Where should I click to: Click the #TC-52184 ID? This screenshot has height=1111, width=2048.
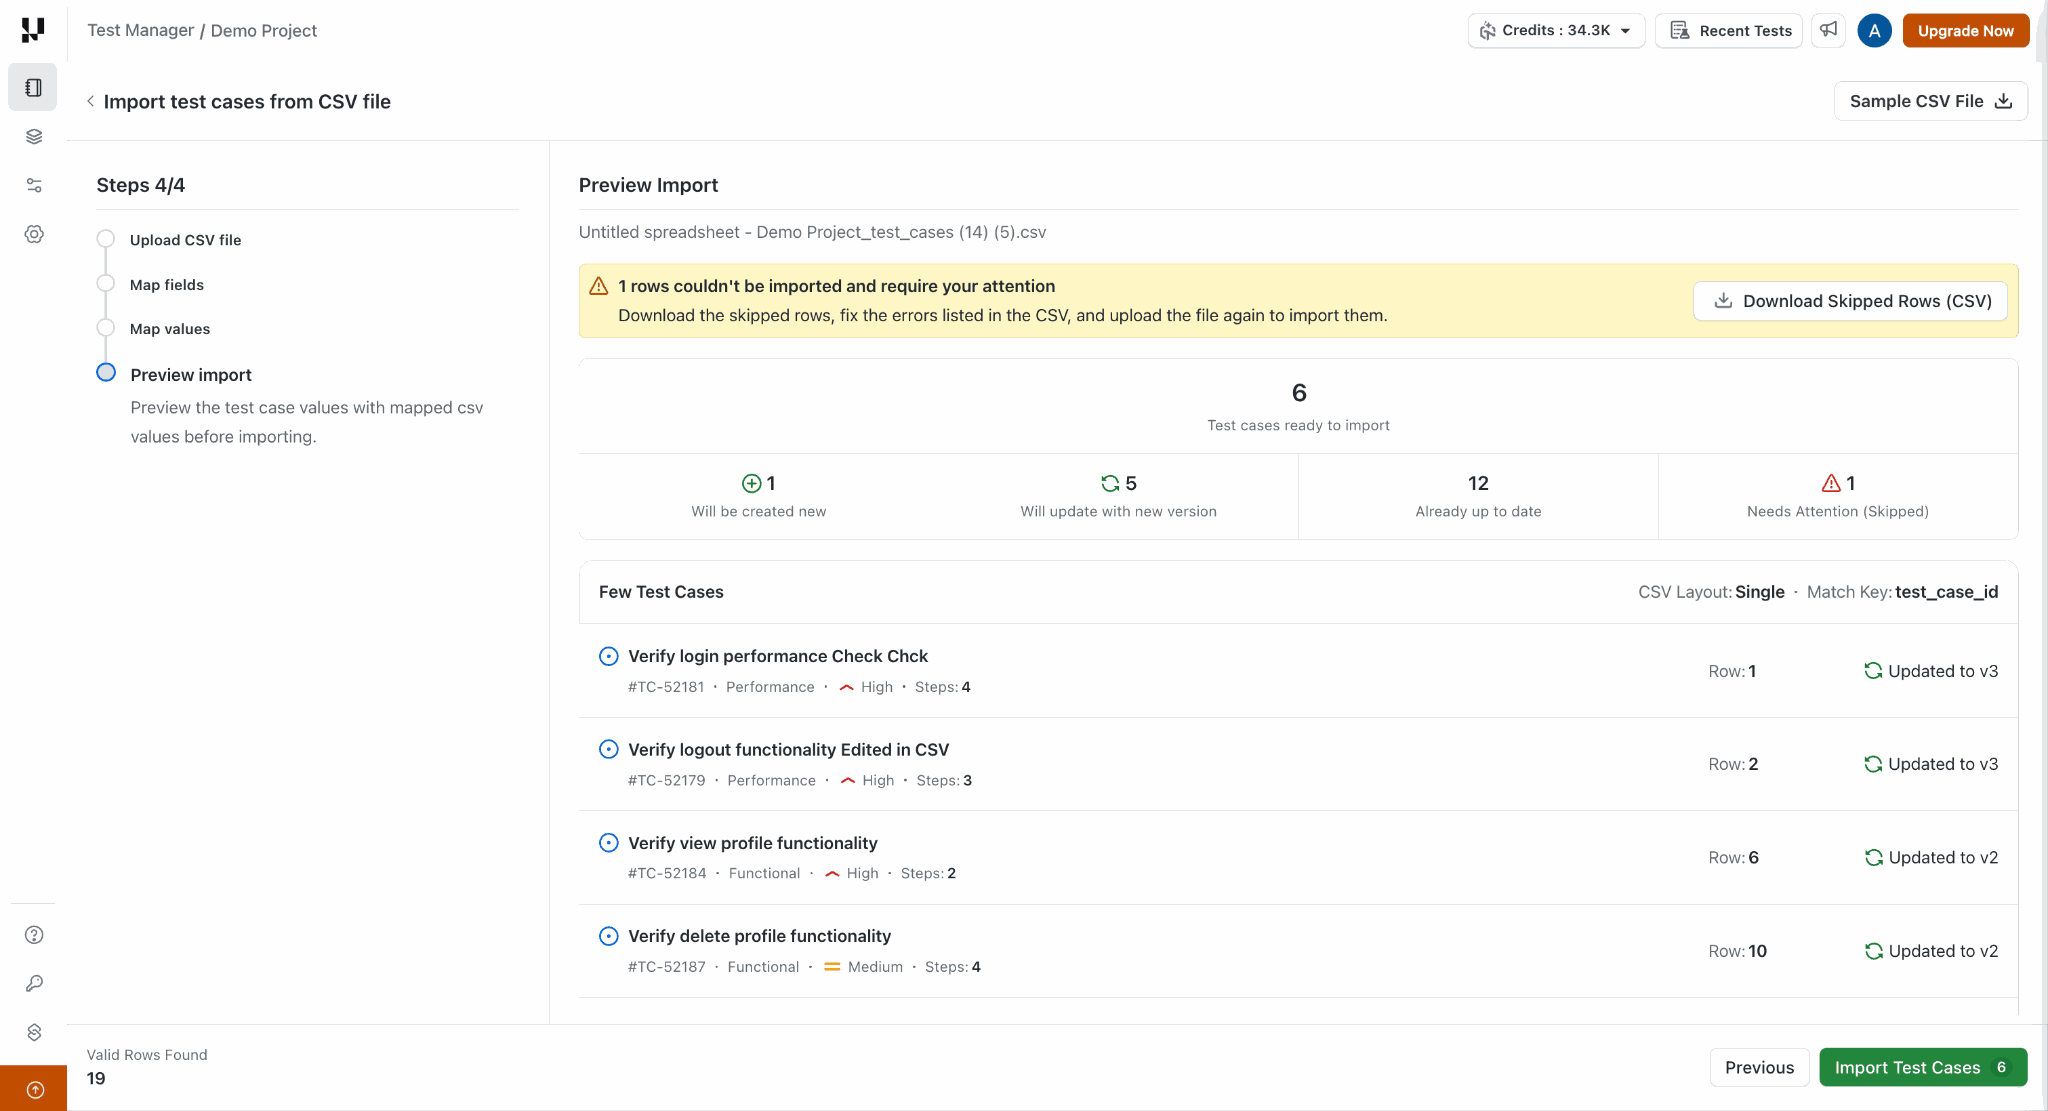click(x=667, y=874)
